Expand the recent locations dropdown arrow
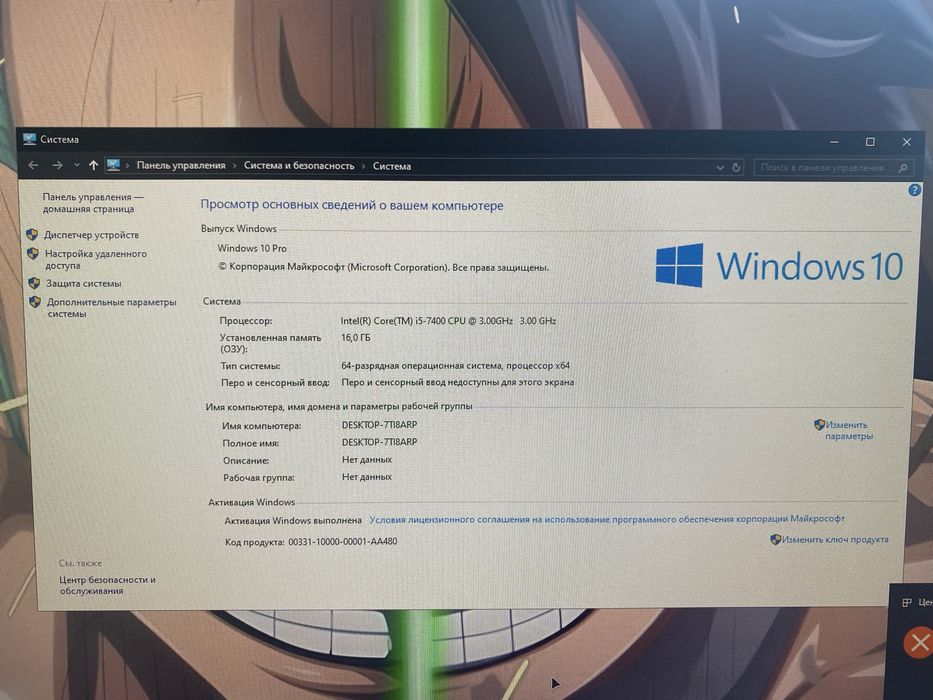The height and width of the screenshot is (700, 933). 77,165
